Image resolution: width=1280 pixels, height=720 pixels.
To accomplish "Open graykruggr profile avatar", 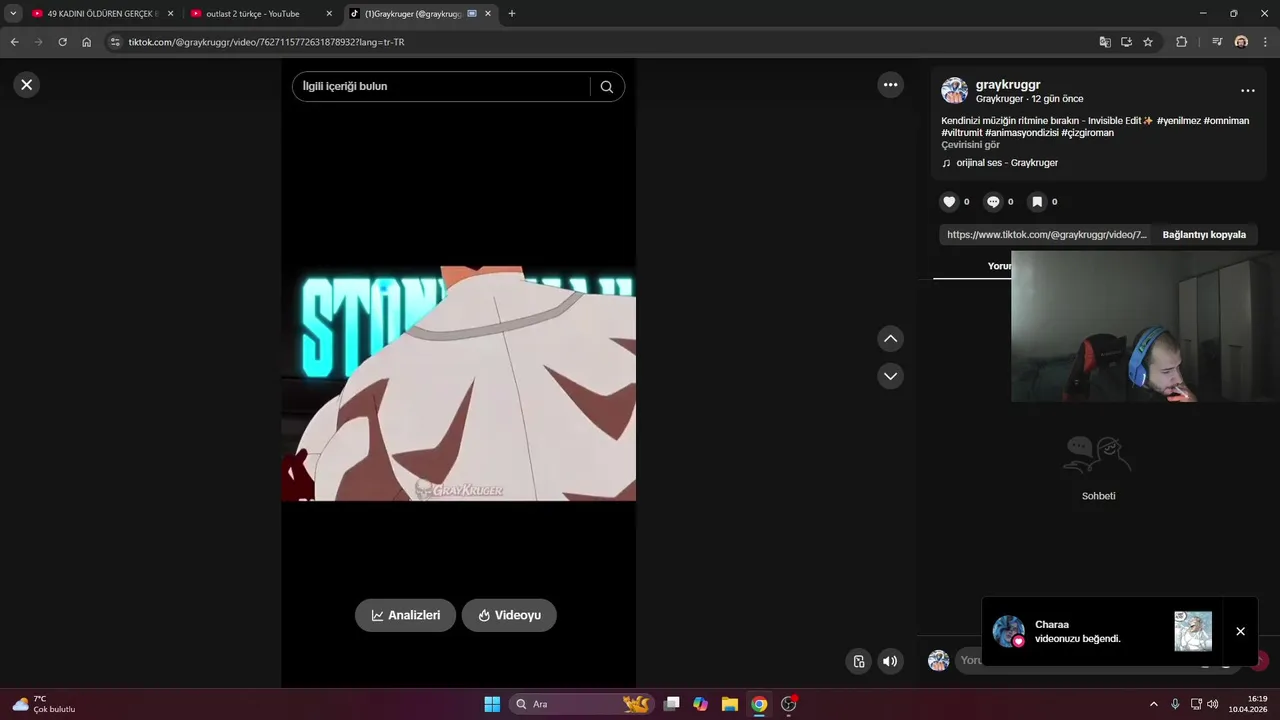I will [954, 91].
